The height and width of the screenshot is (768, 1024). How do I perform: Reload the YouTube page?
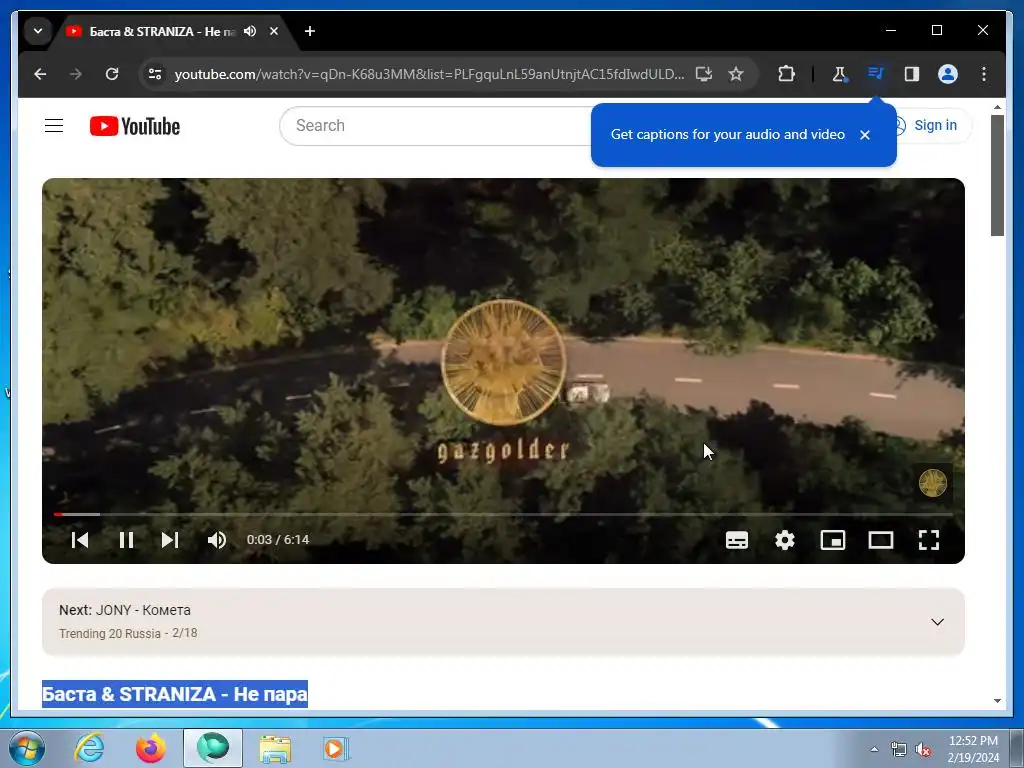pos(112,74)
